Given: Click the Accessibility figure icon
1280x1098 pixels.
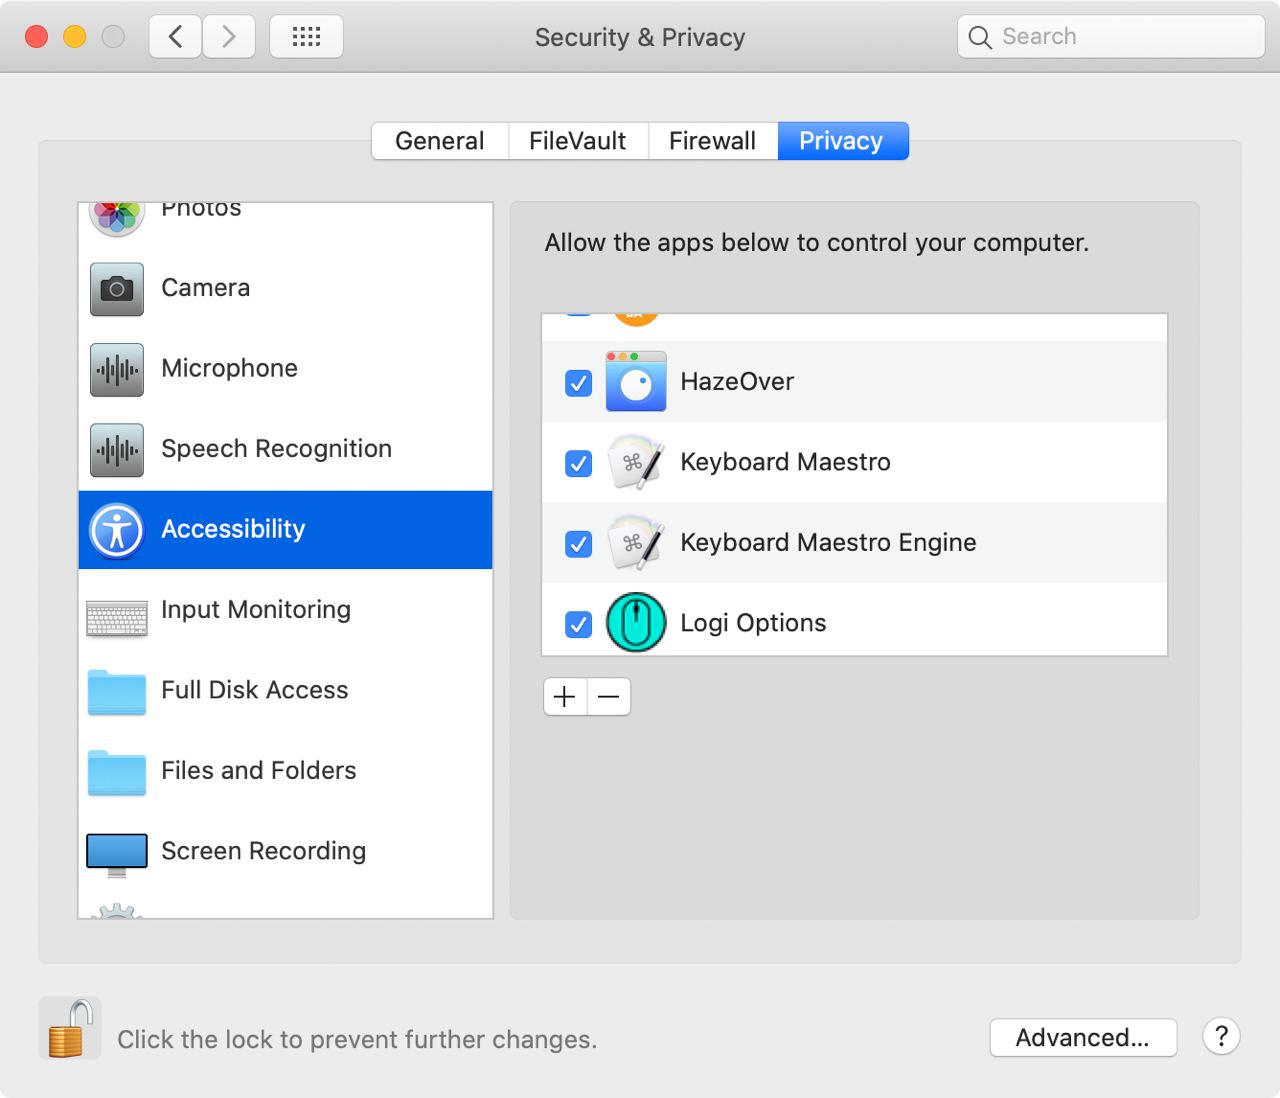Looking at the screenshot, I should (117, 530).
